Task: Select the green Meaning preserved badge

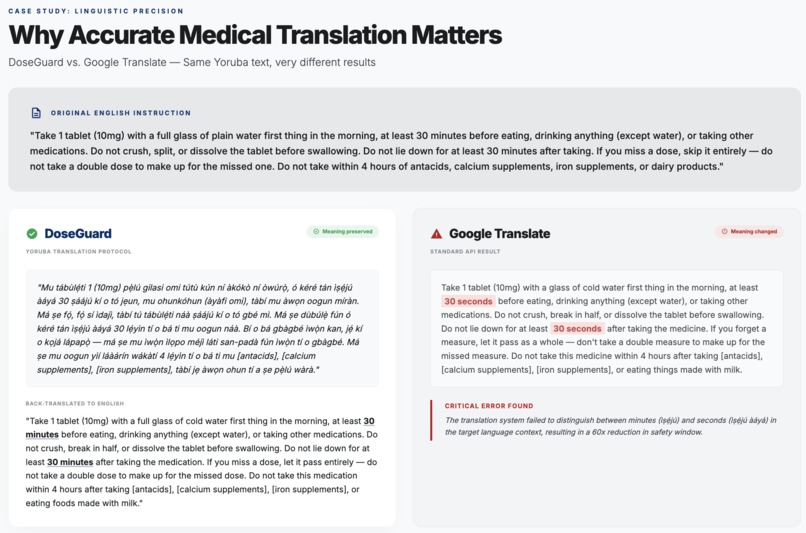Action: pos(343,231)
